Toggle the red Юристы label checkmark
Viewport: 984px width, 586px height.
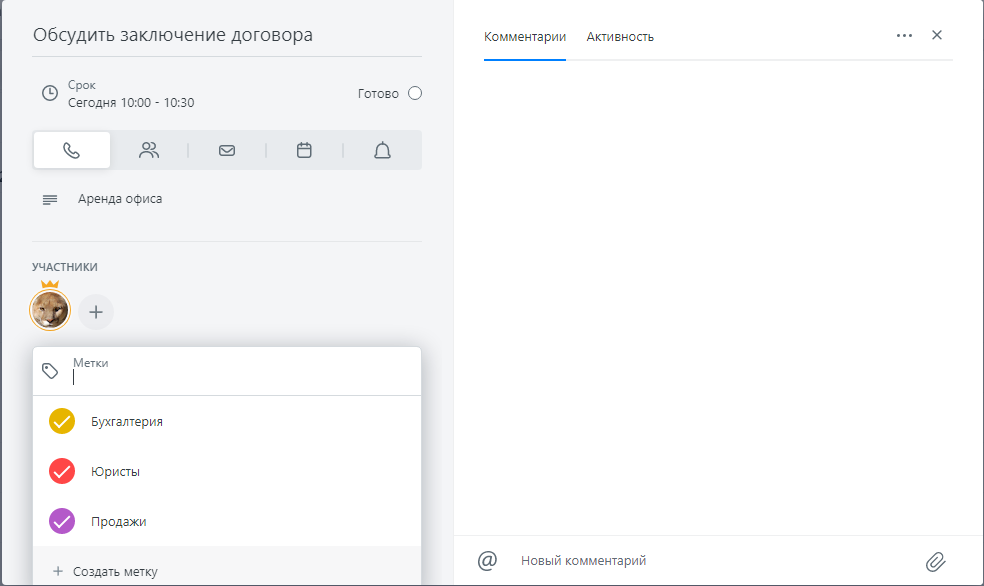pyautogui.click(x=62, y=471)
